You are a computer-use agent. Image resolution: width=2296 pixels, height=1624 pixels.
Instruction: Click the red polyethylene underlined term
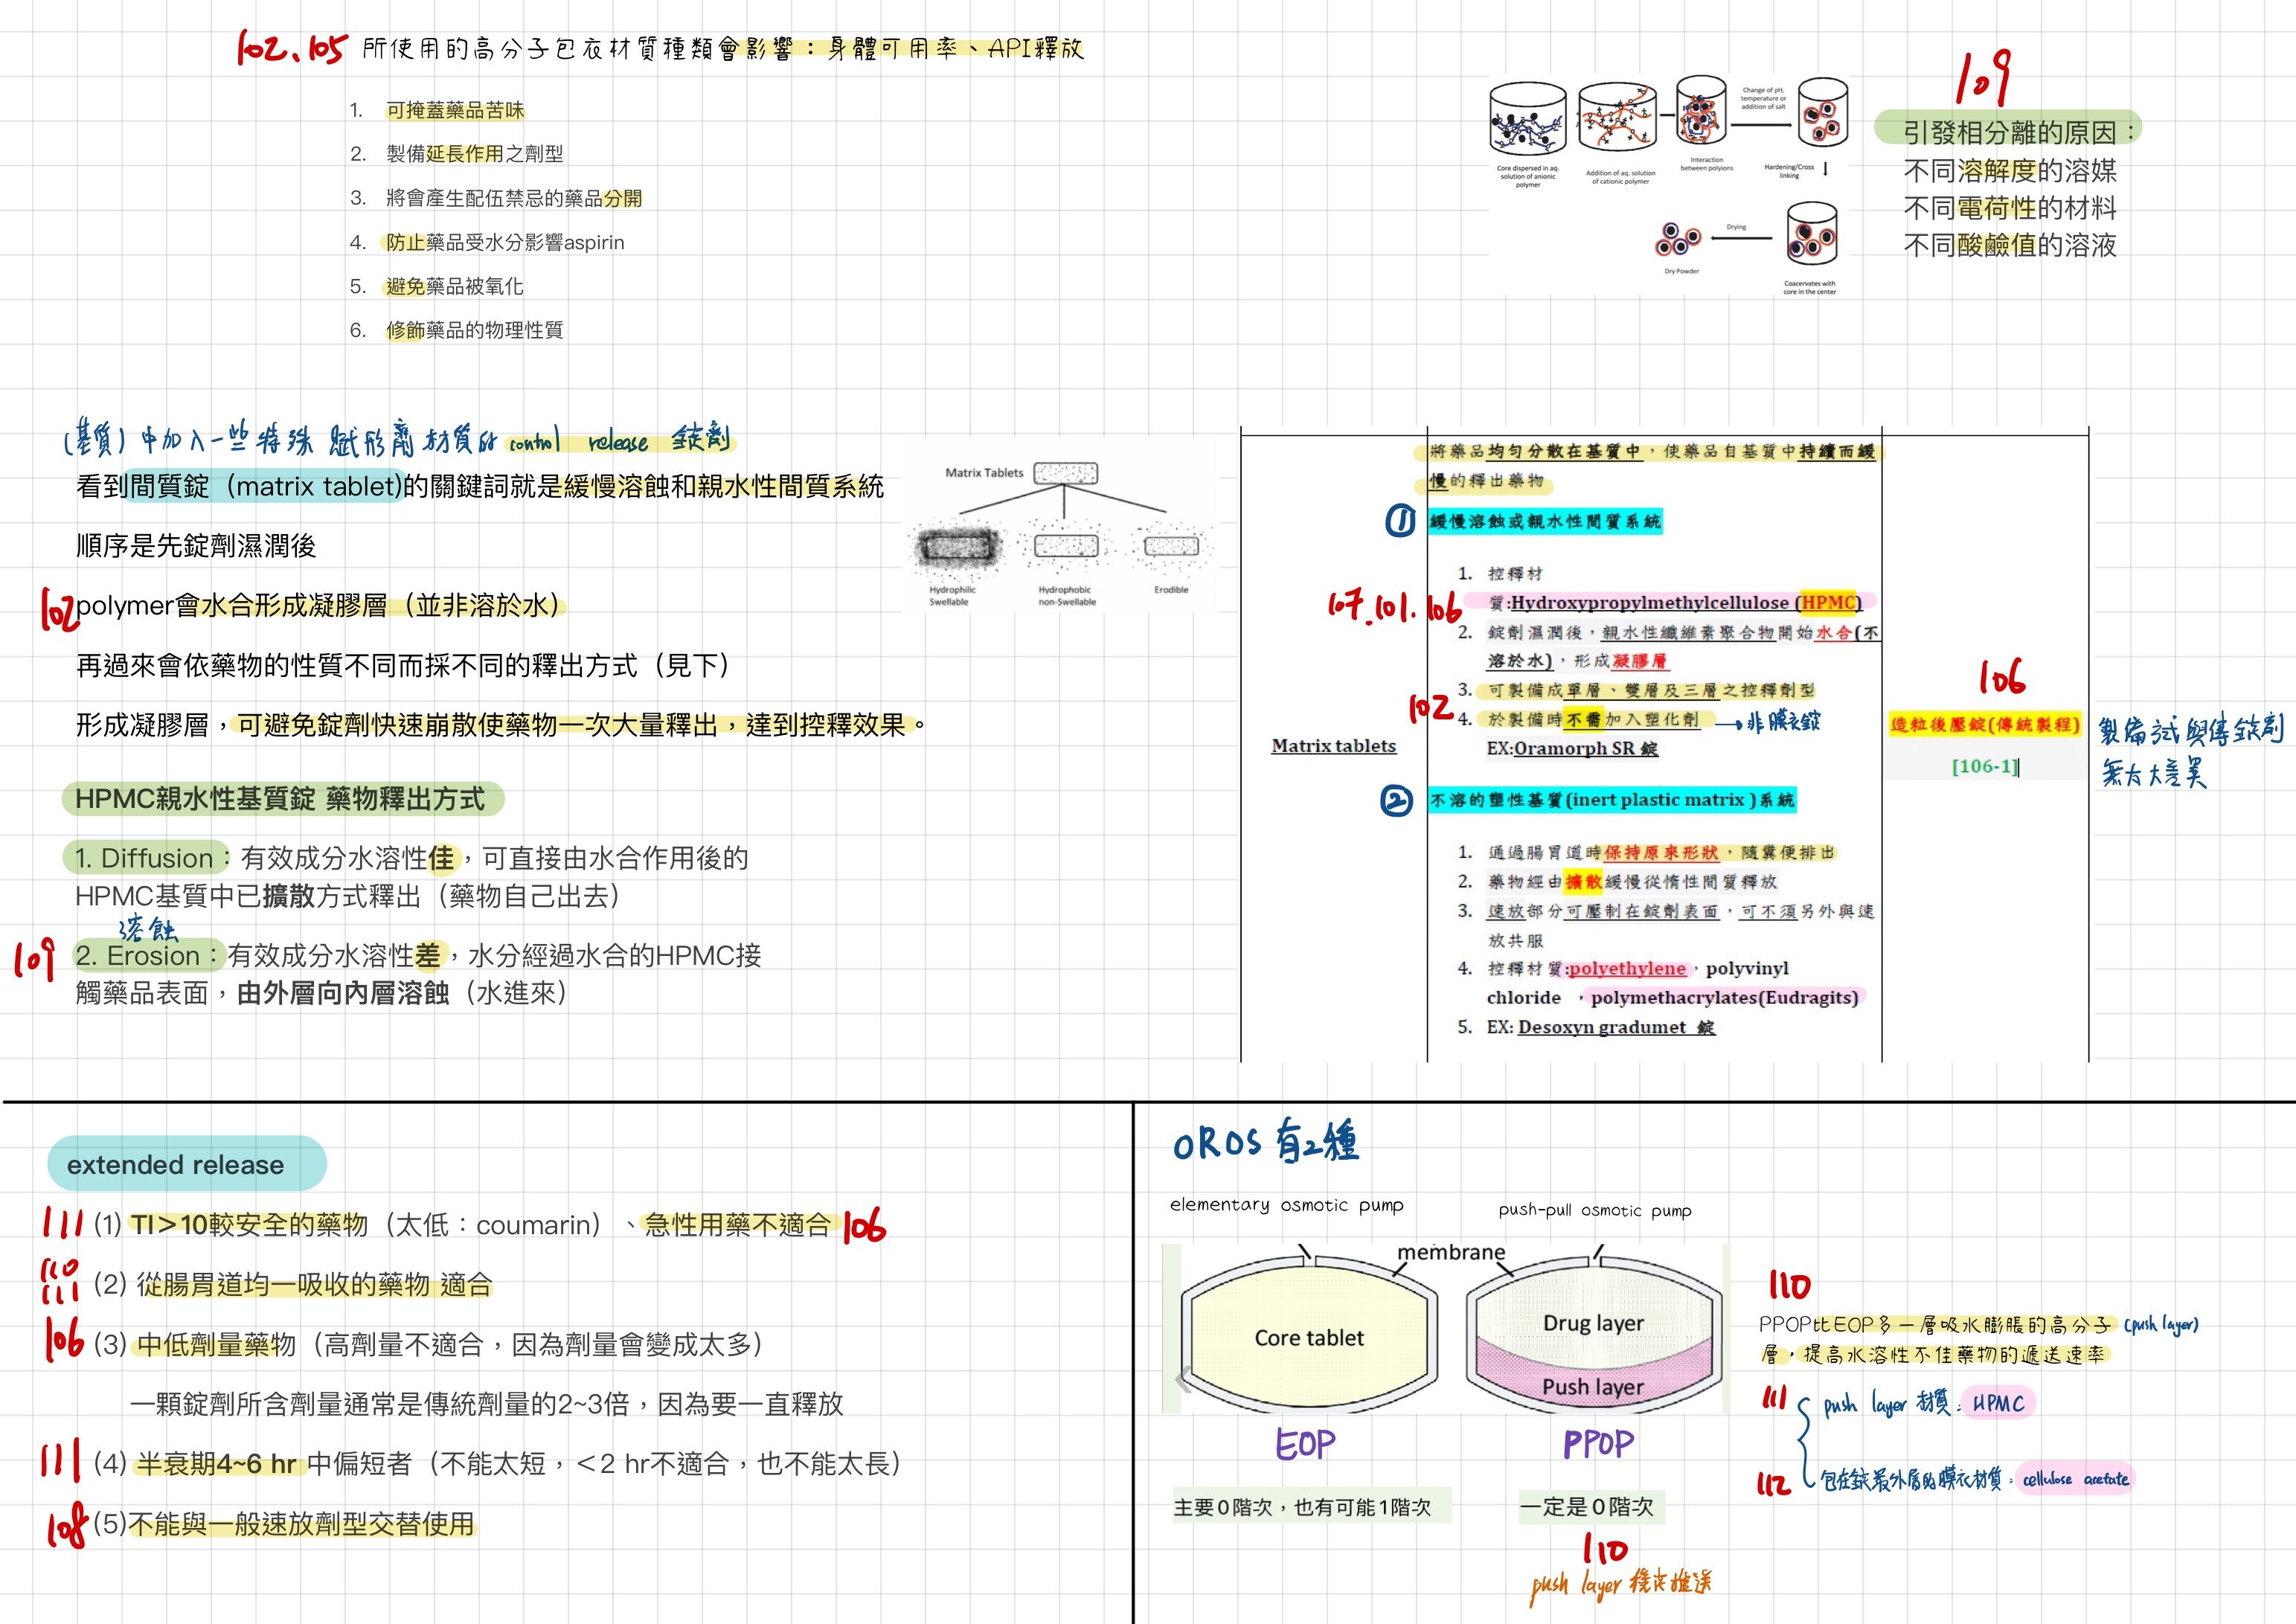tap(1627, 968)
